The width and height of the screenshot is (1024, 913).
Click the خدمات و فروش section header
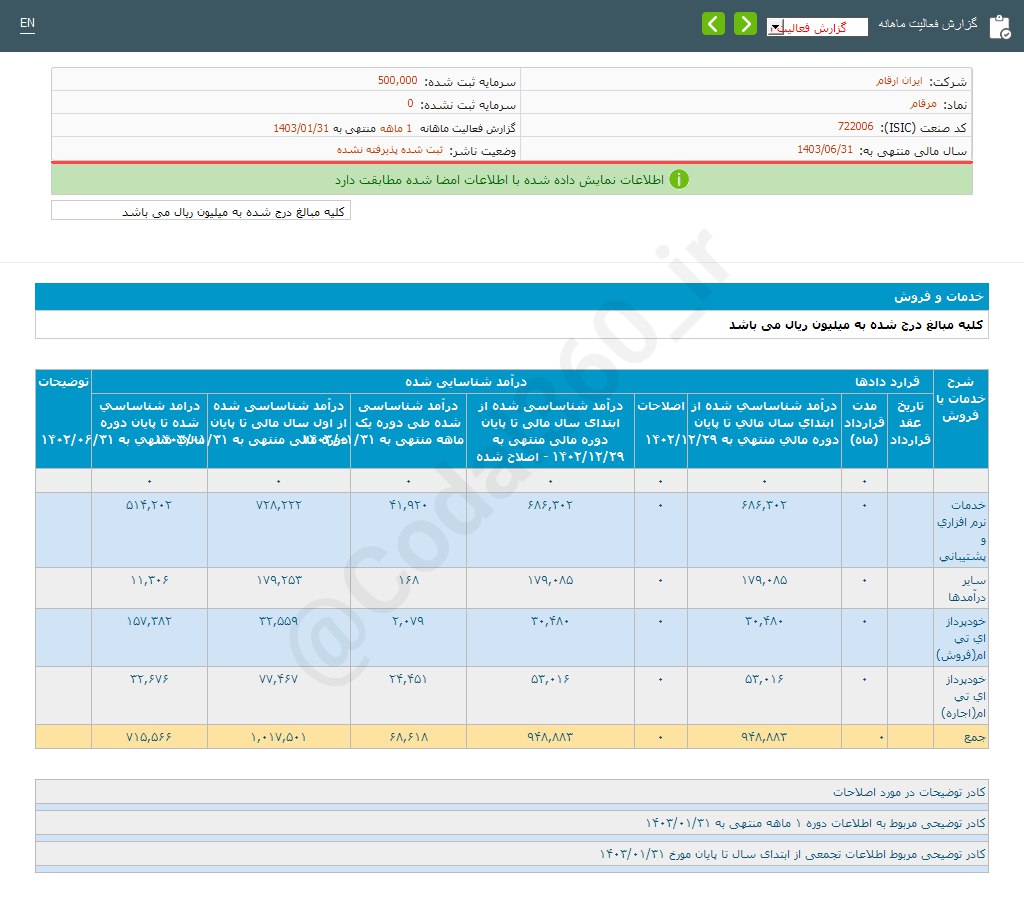[939, 297]
